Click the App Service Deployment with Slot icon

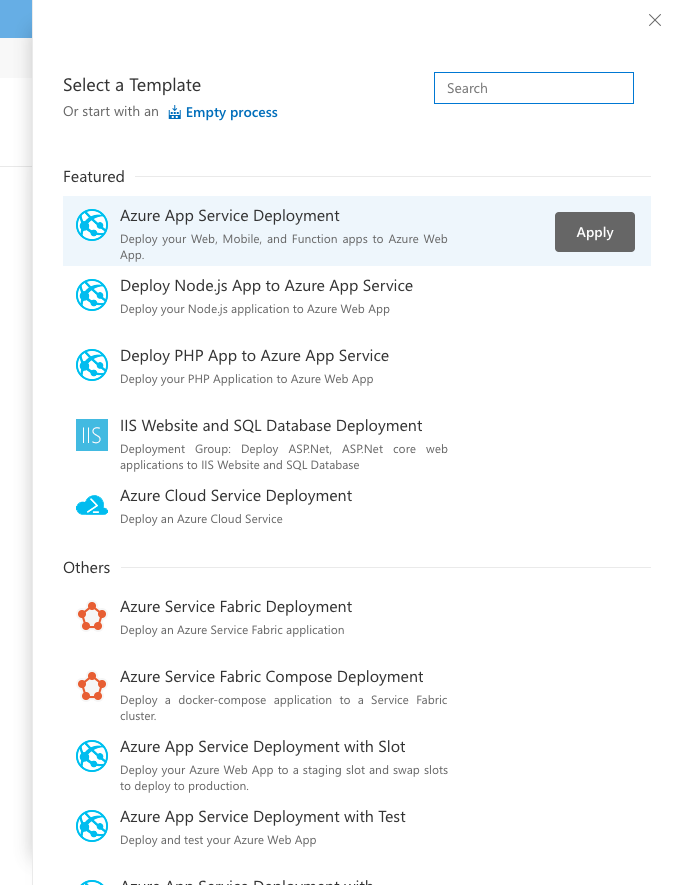coord(92,756)
